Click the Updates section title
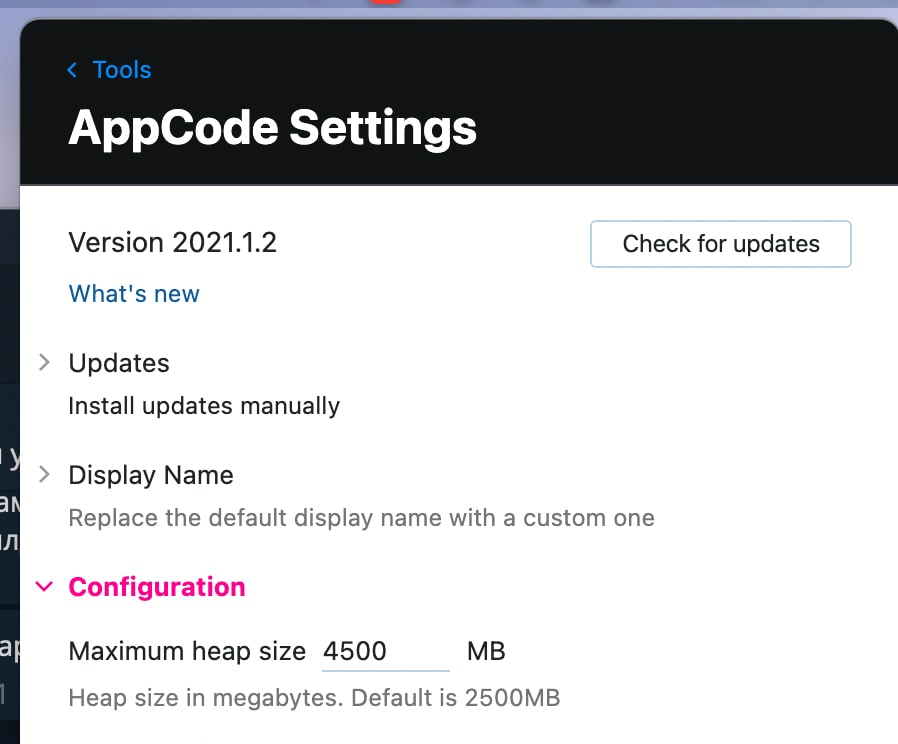 (x=119, y=363)
